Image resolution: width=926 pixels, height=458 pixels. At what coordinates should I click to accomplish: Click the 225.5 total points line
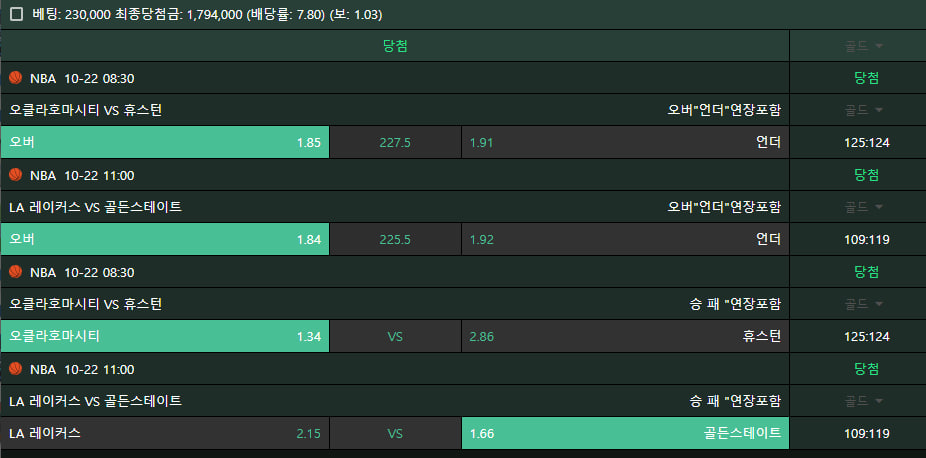(395, 240)
